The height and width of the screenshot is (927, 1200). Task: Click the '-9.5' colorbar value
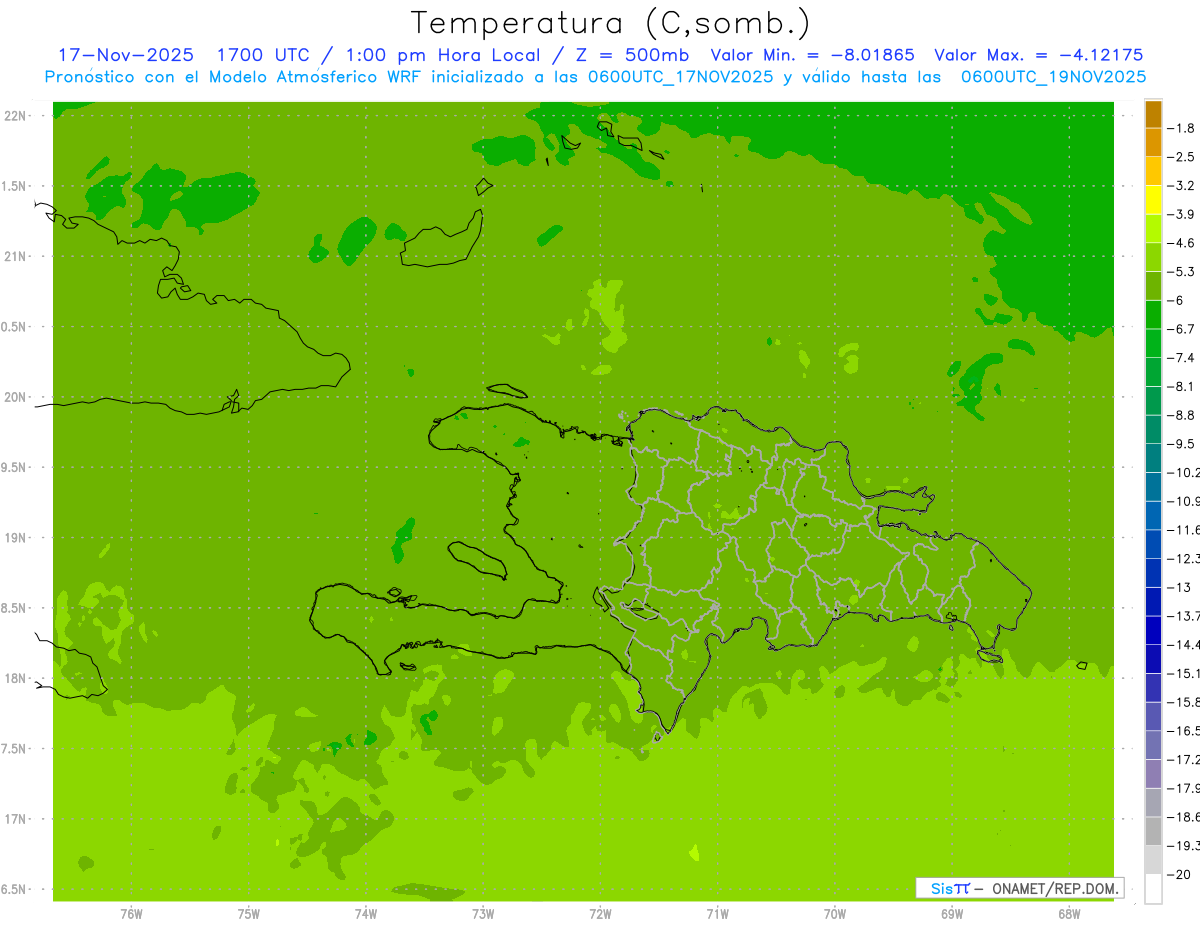(1181, 444)
